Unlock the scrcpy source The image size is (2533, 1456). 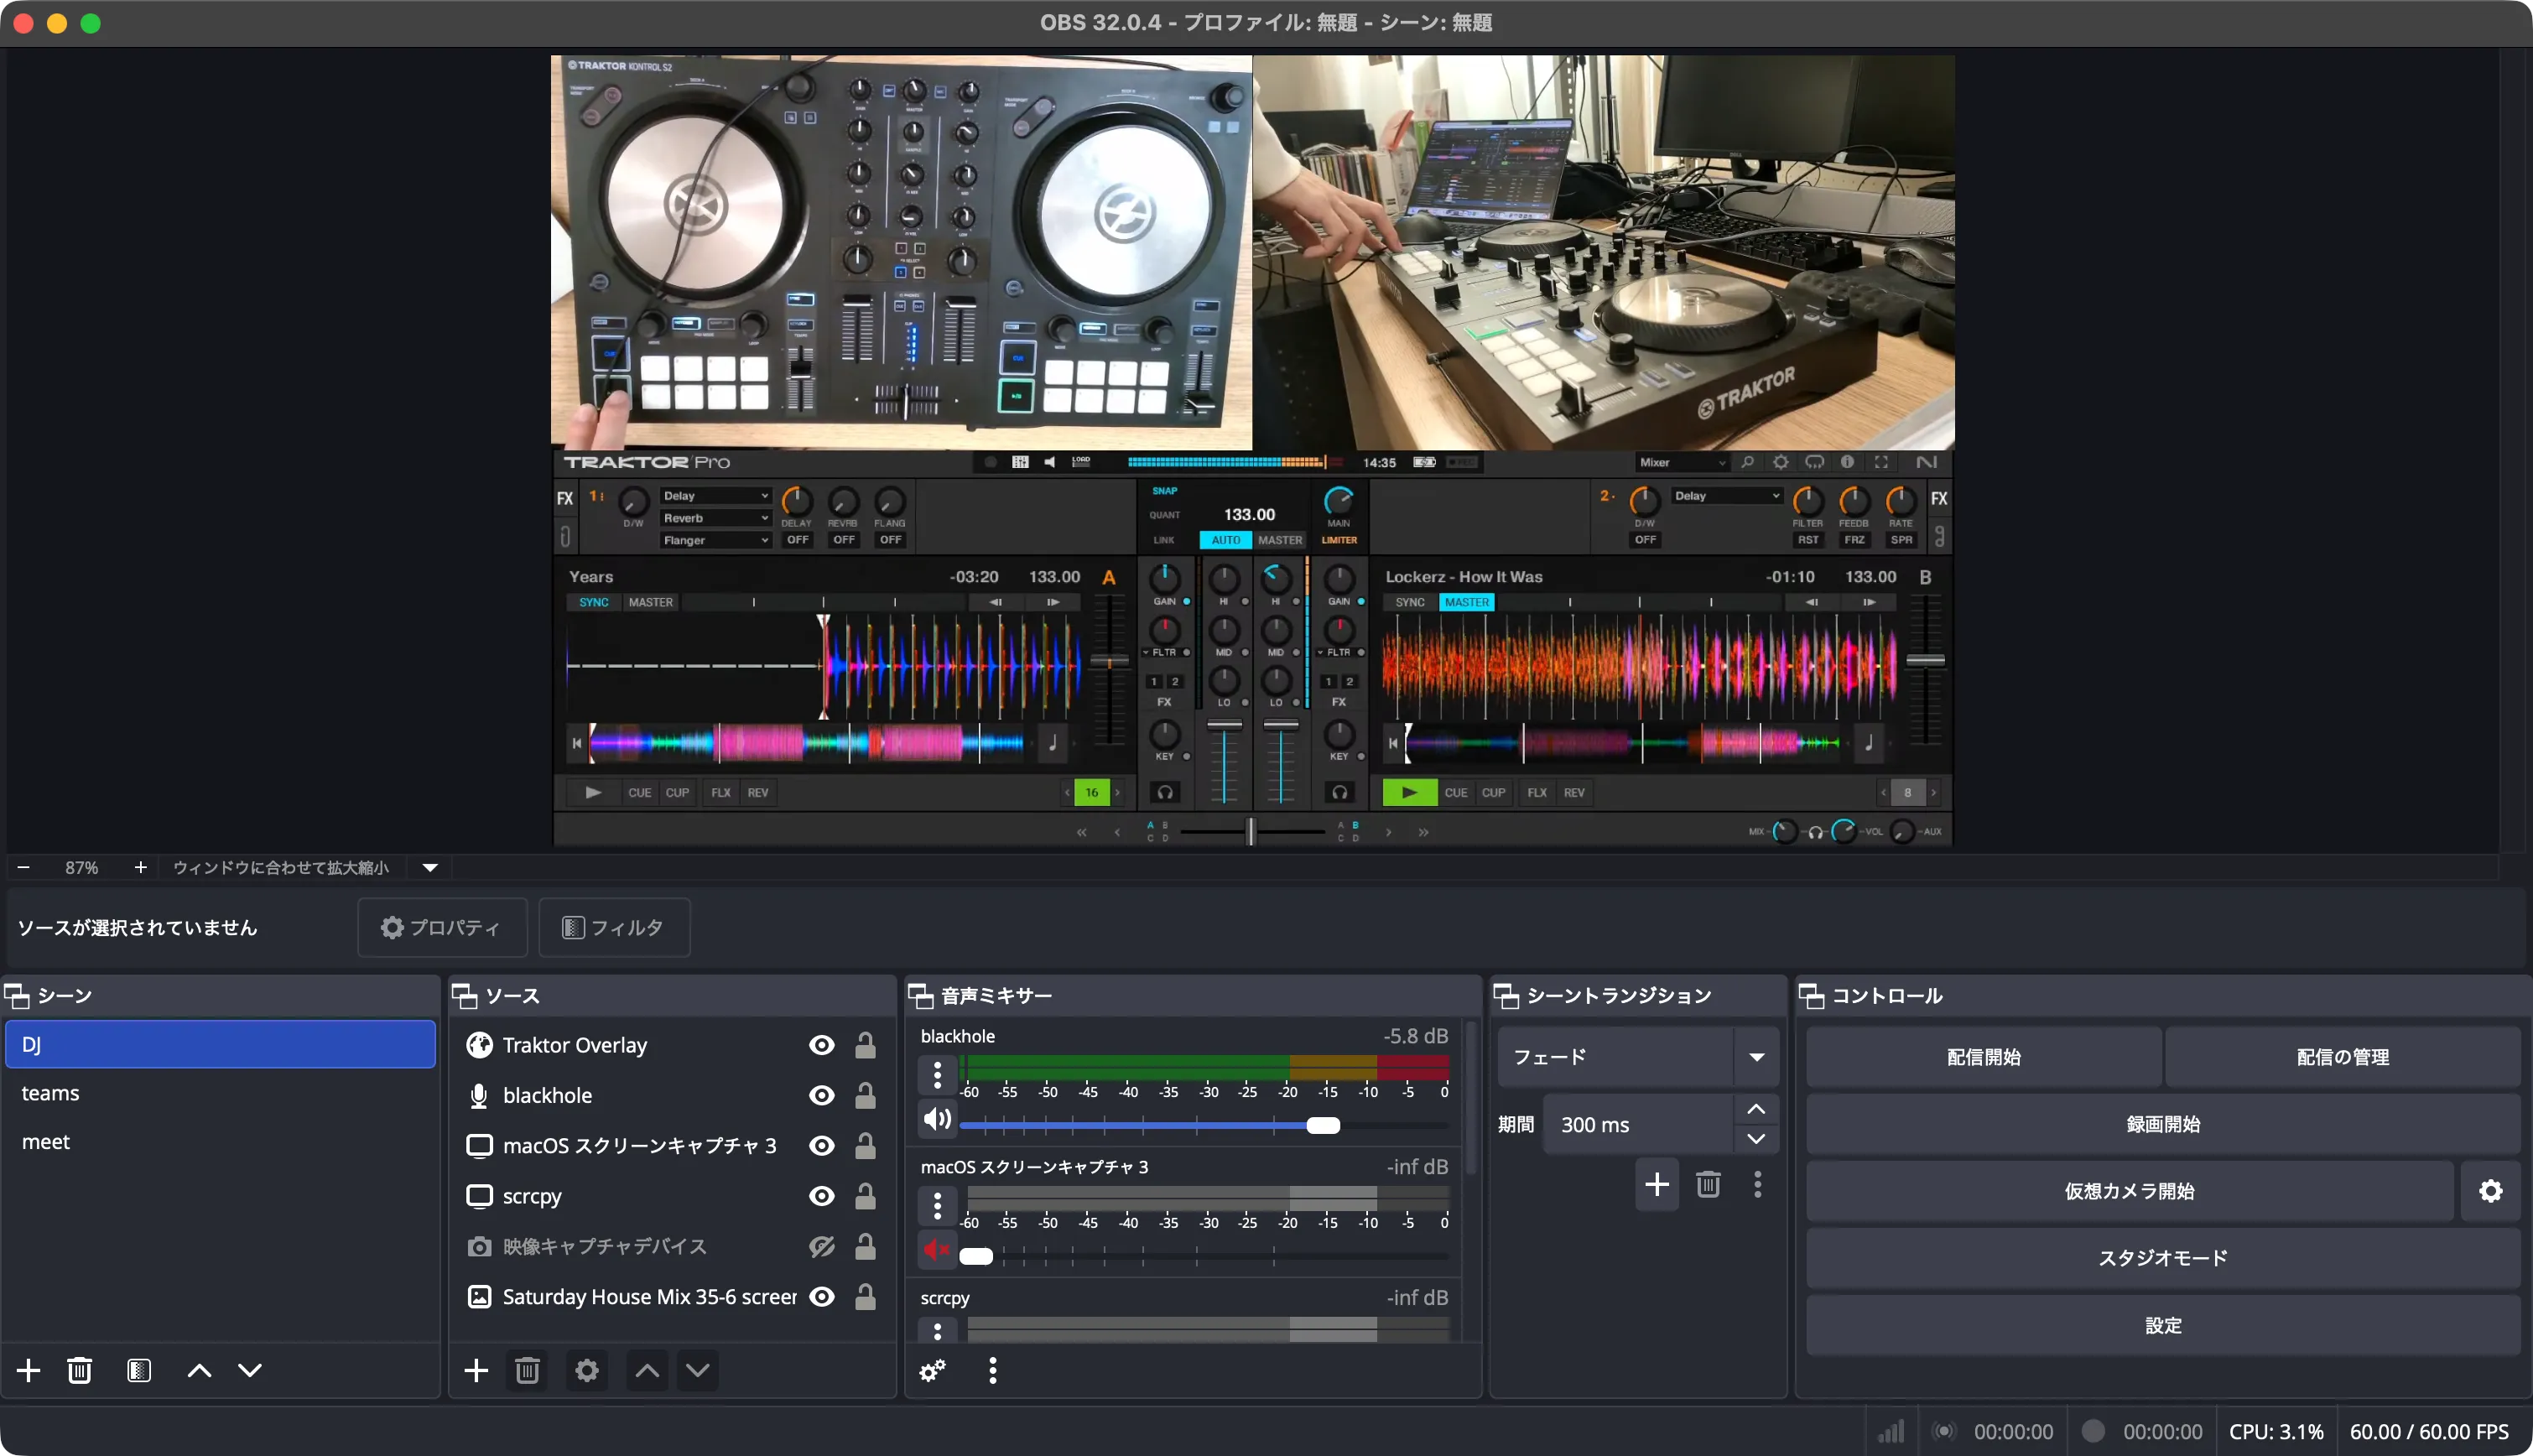865,1196
